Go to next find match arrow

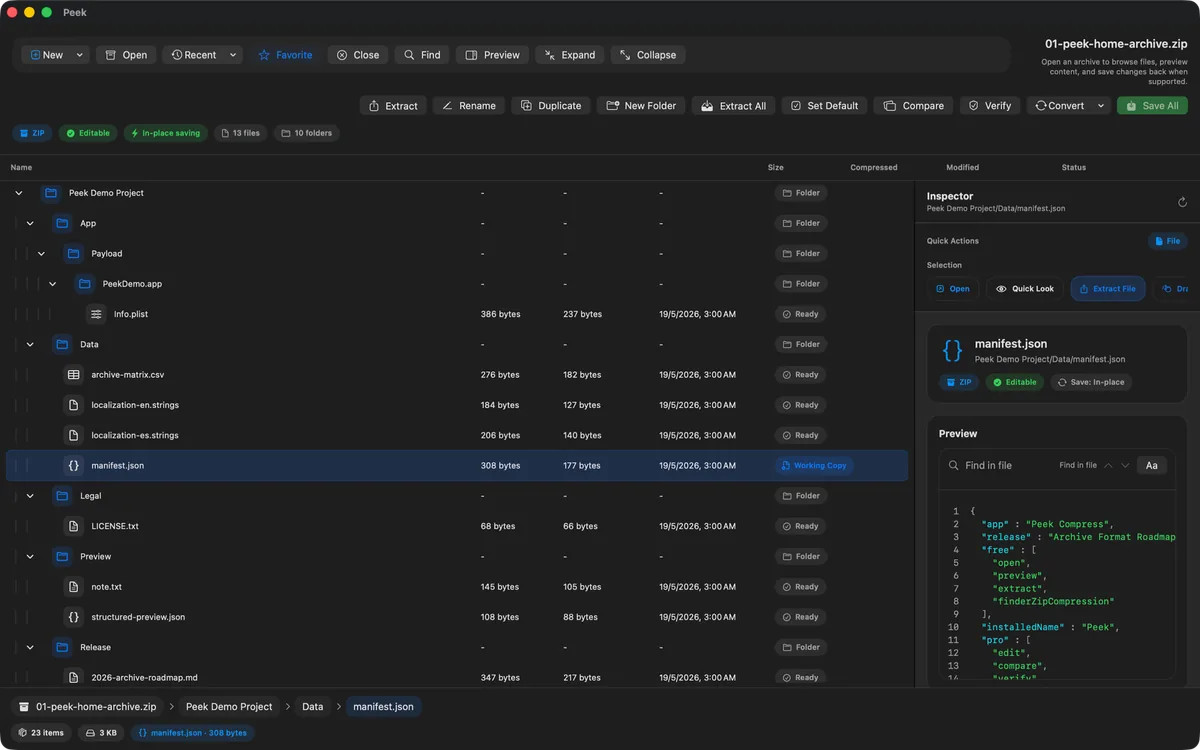point(1125,465)
